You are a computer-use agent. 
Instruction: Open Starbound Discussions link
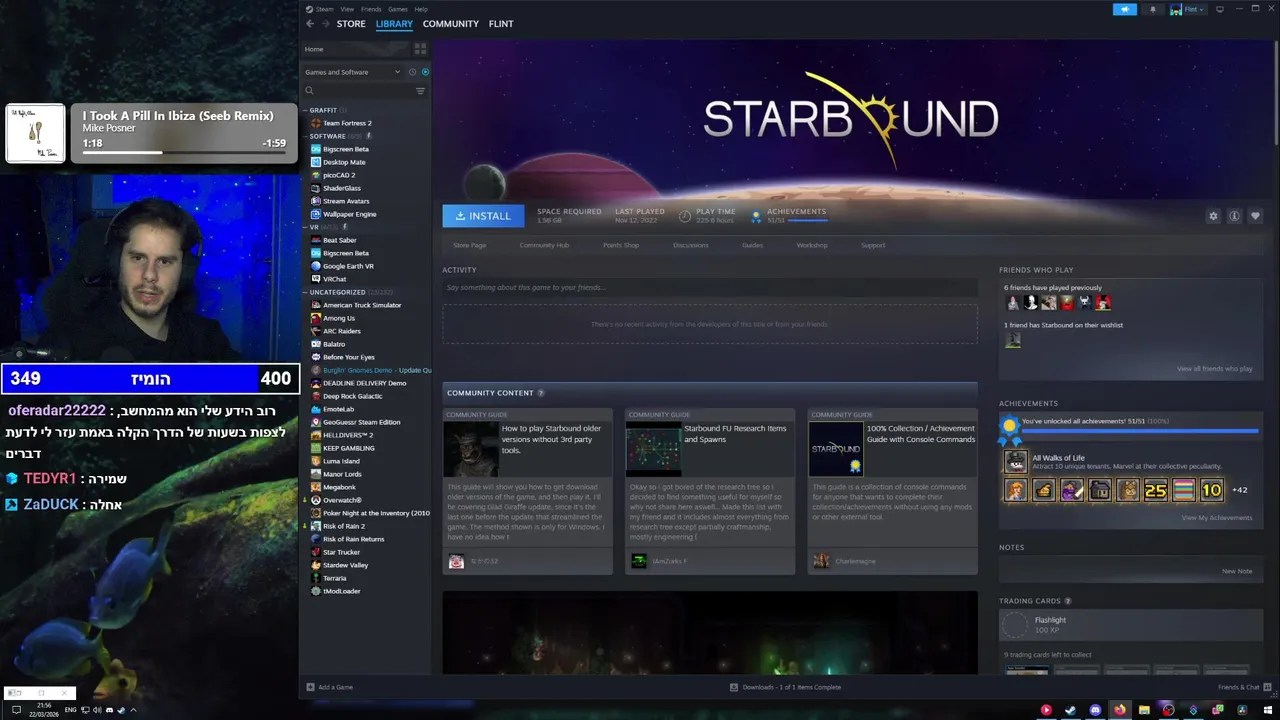point(690,245)
